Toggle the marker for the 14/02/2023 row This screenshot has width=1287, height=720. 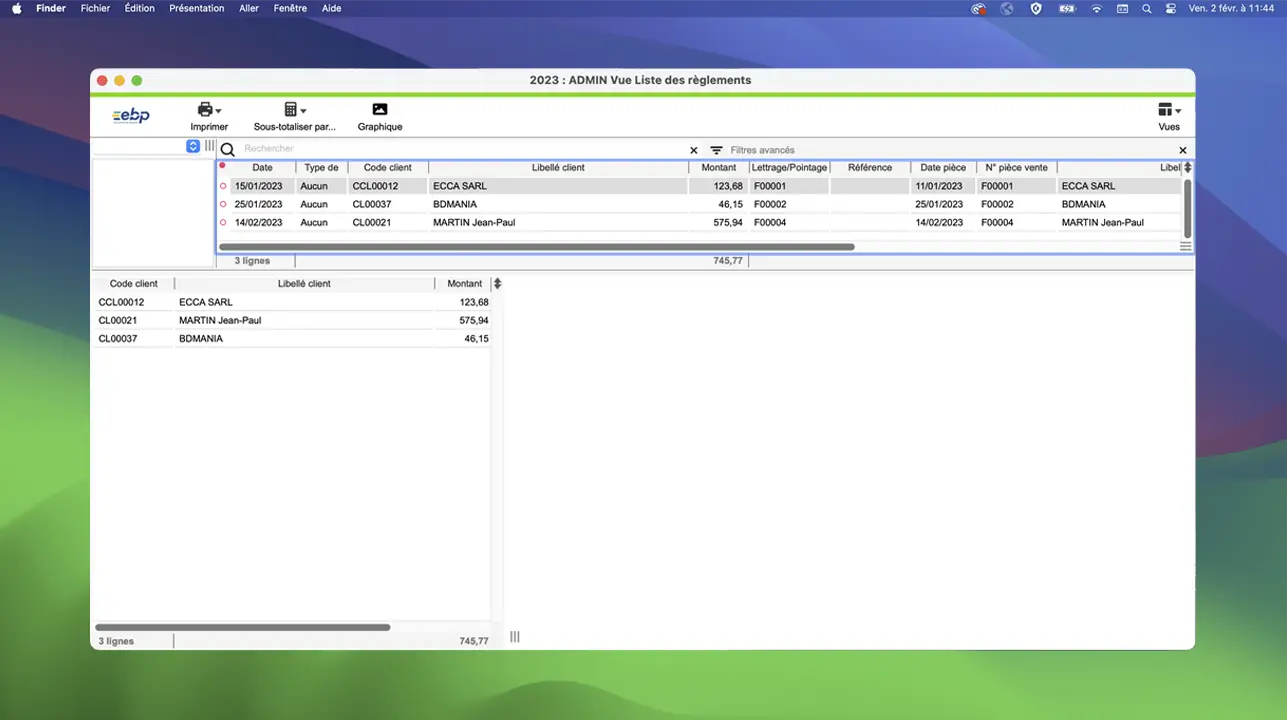coord(223,222)
